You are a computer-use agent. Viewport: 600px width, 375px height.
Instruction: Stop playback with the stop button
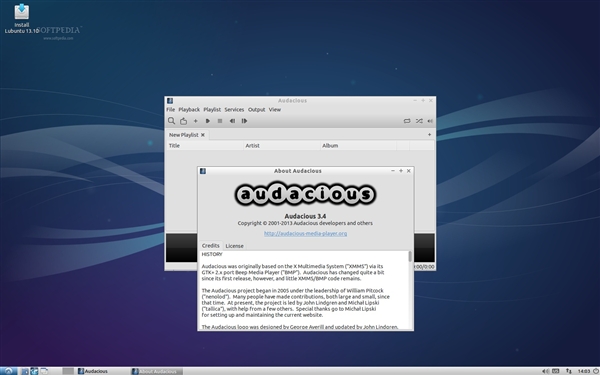220,121
